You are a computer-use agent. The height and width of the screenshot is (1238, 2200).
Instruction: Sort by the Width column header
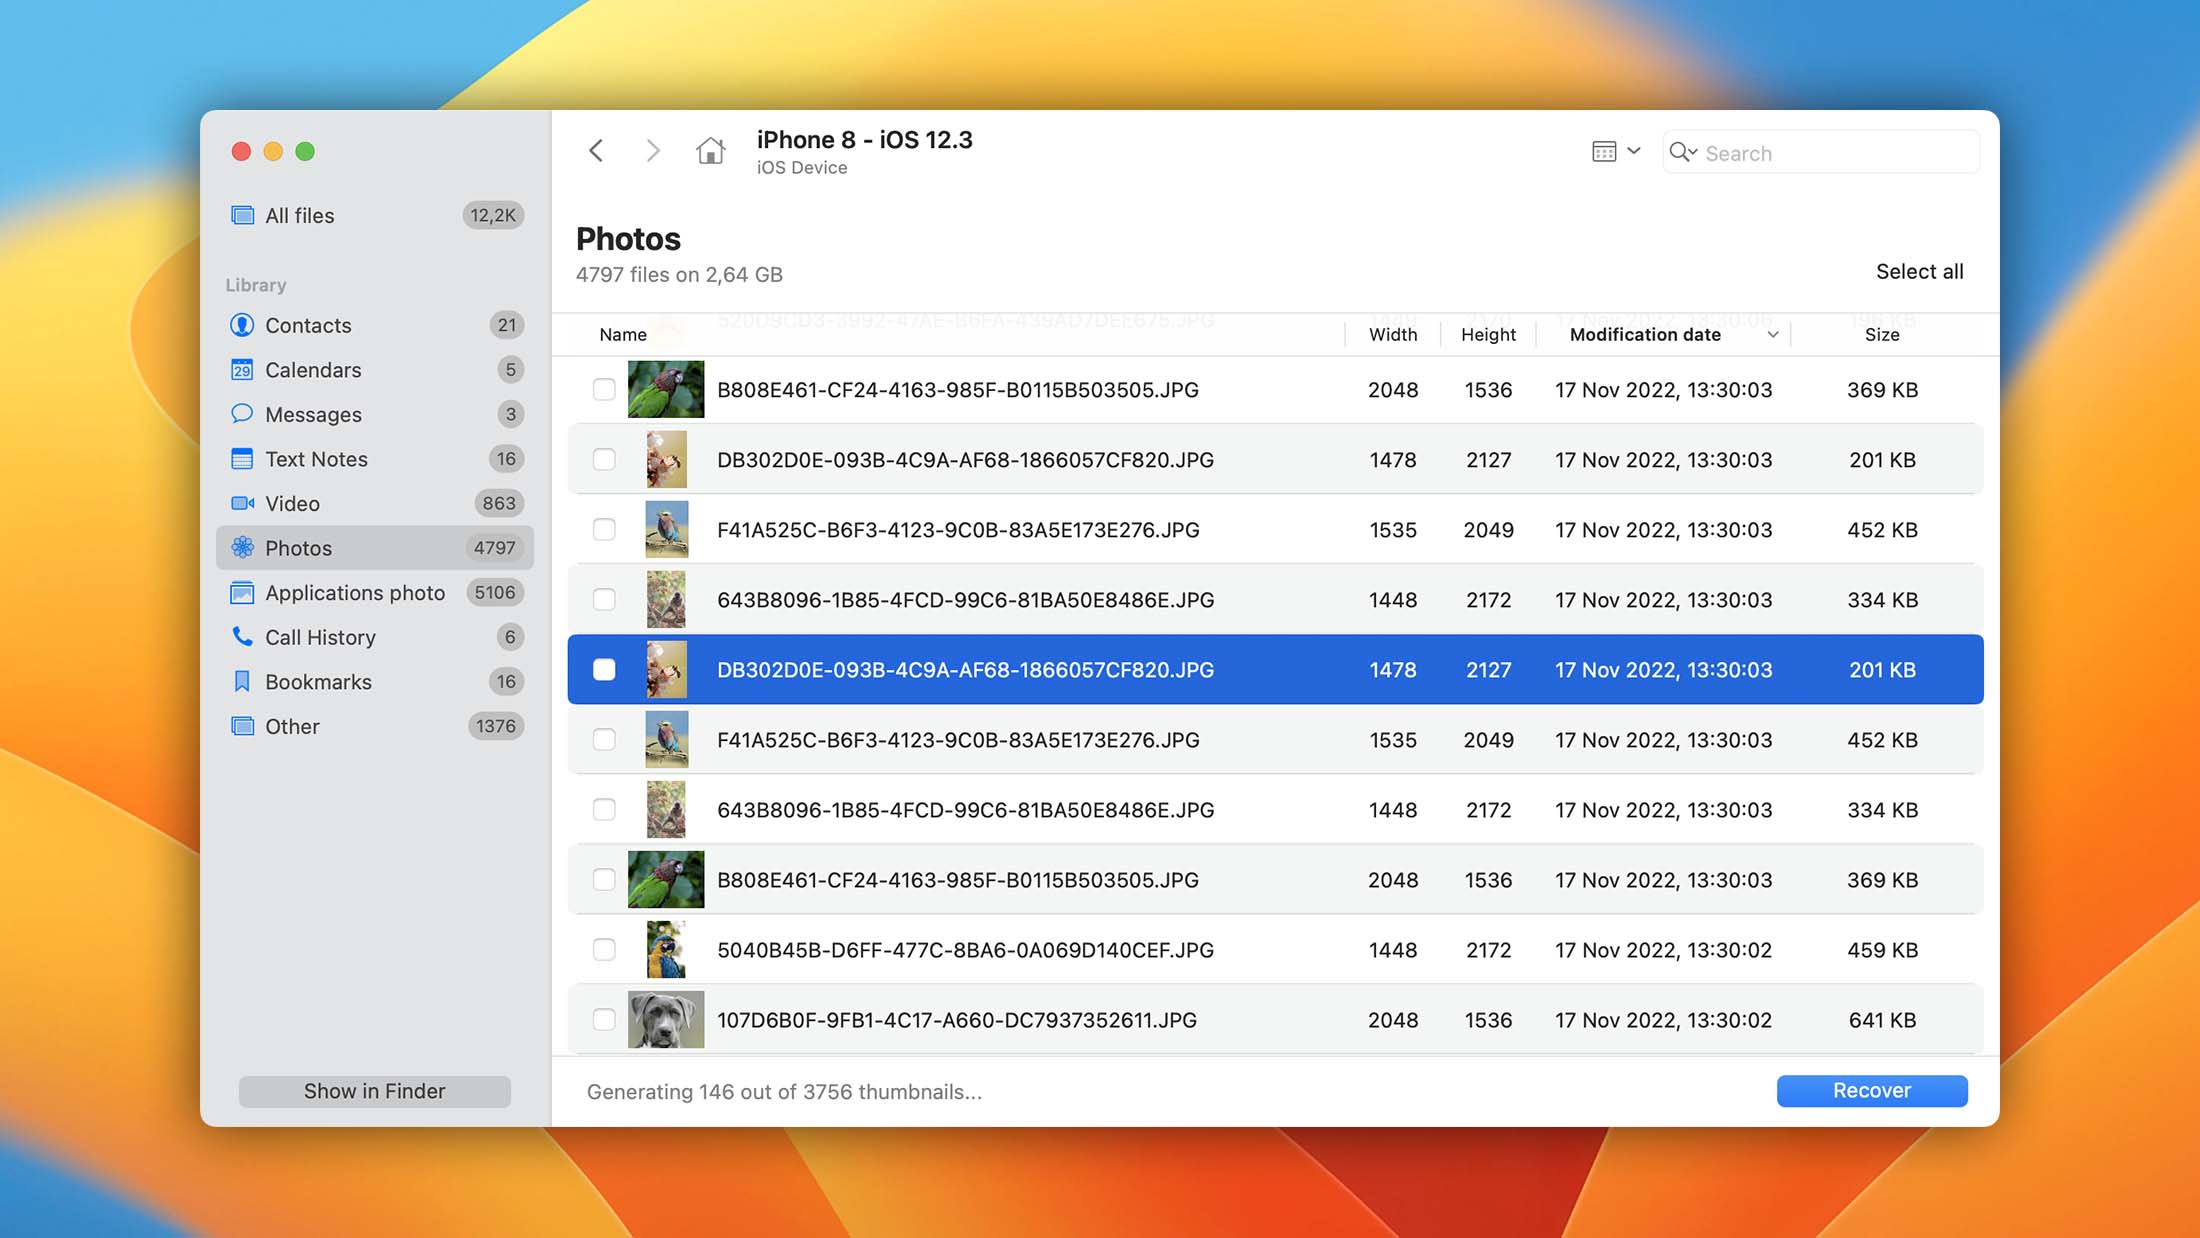(x=1393, y=335)
